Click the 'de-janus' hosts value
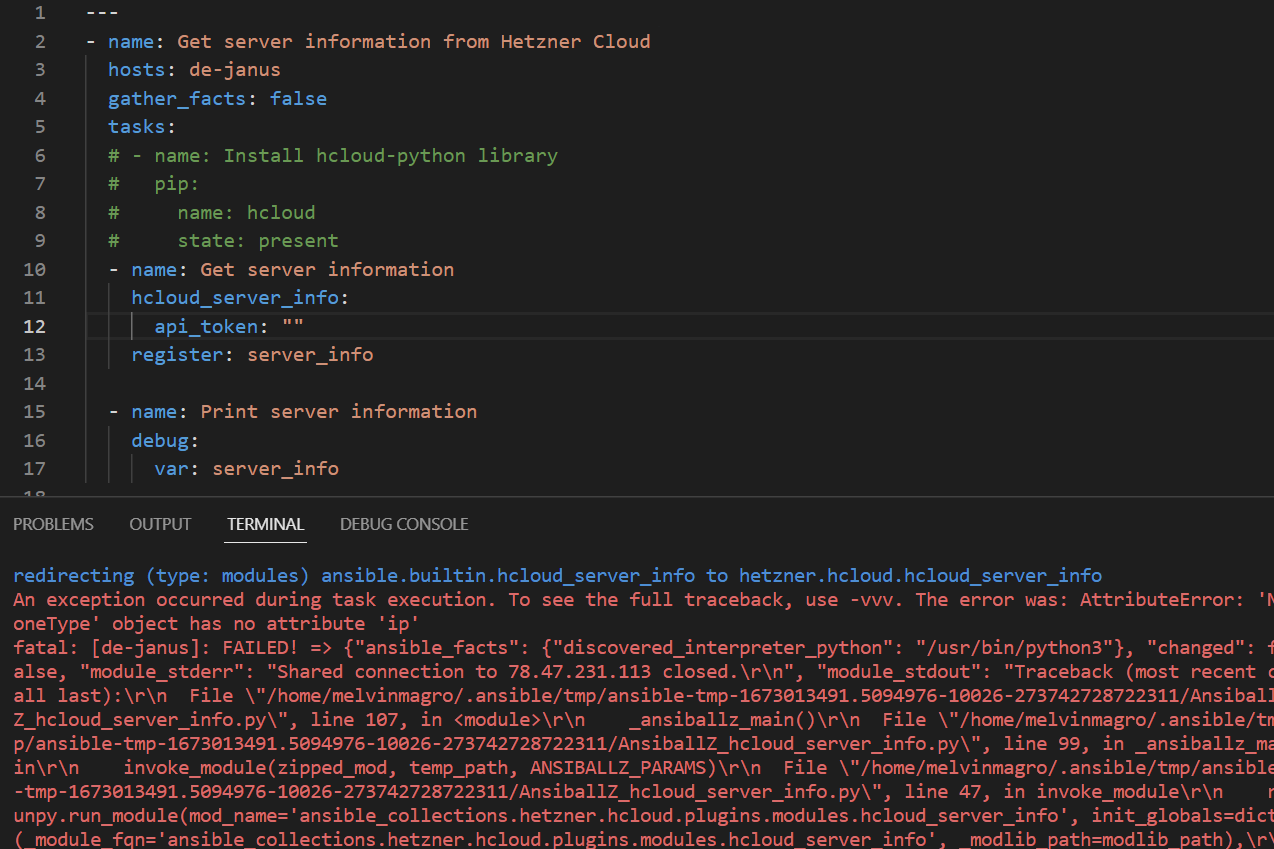1274x849 pixels. (235, 70)
